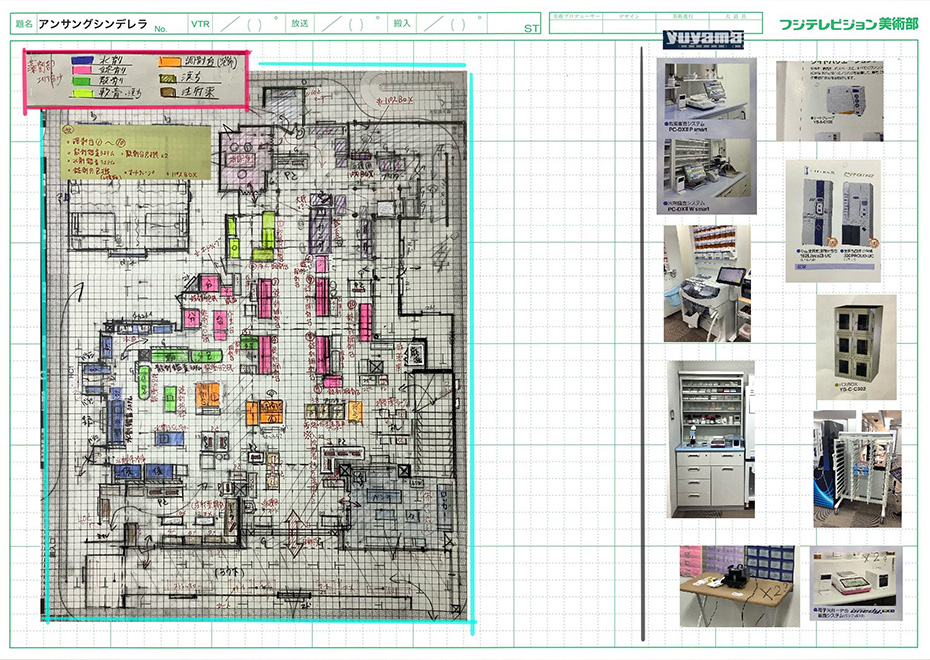Select the white wheeled tray cart photo
The width and height of the screenshot is (930, 660).
click(x=856, y=468)
